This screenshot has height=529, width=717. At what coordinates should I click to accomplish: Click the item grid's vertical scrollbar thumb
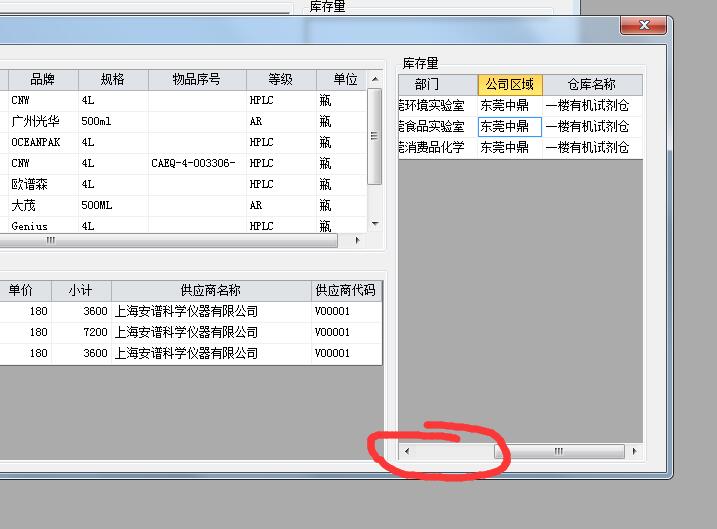click(375, 135)
